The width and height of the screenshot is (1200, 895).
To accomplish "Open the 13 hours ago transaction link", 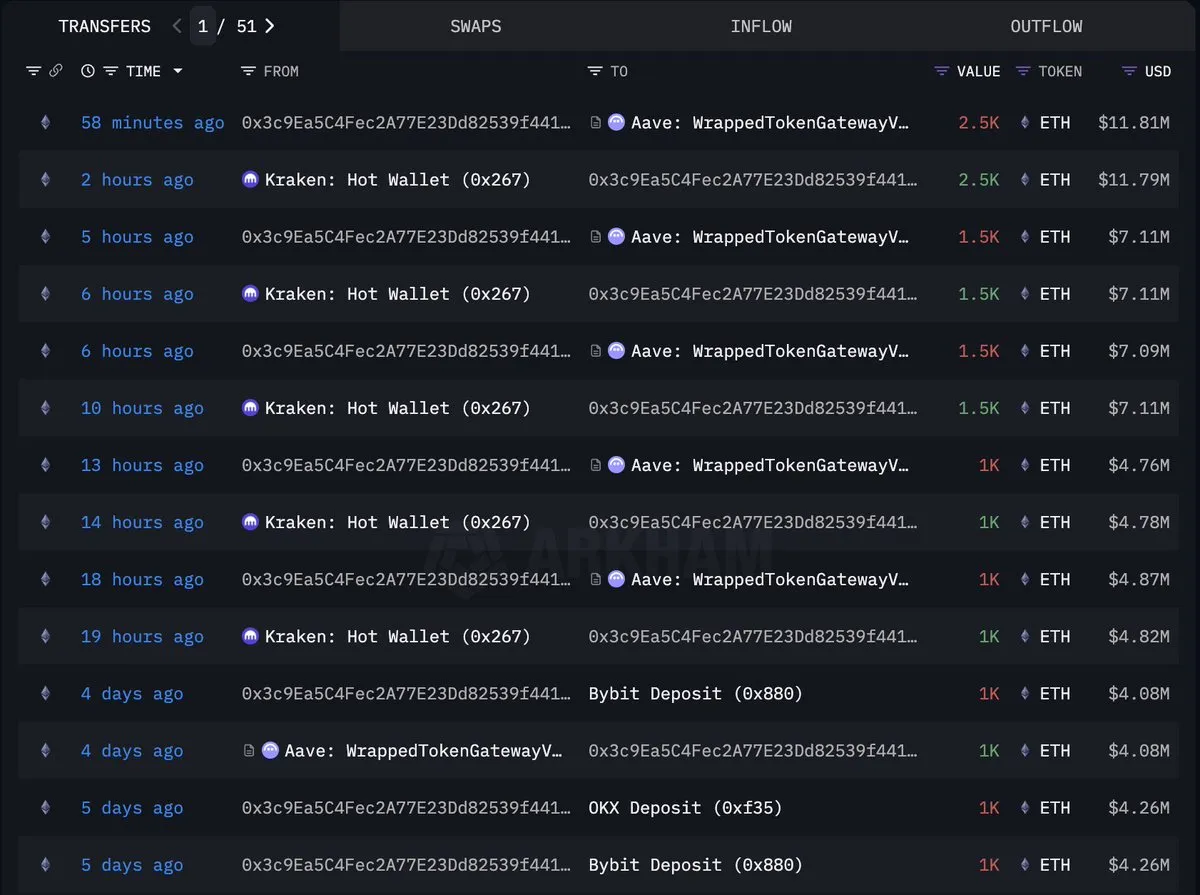I will coord(142,465).
